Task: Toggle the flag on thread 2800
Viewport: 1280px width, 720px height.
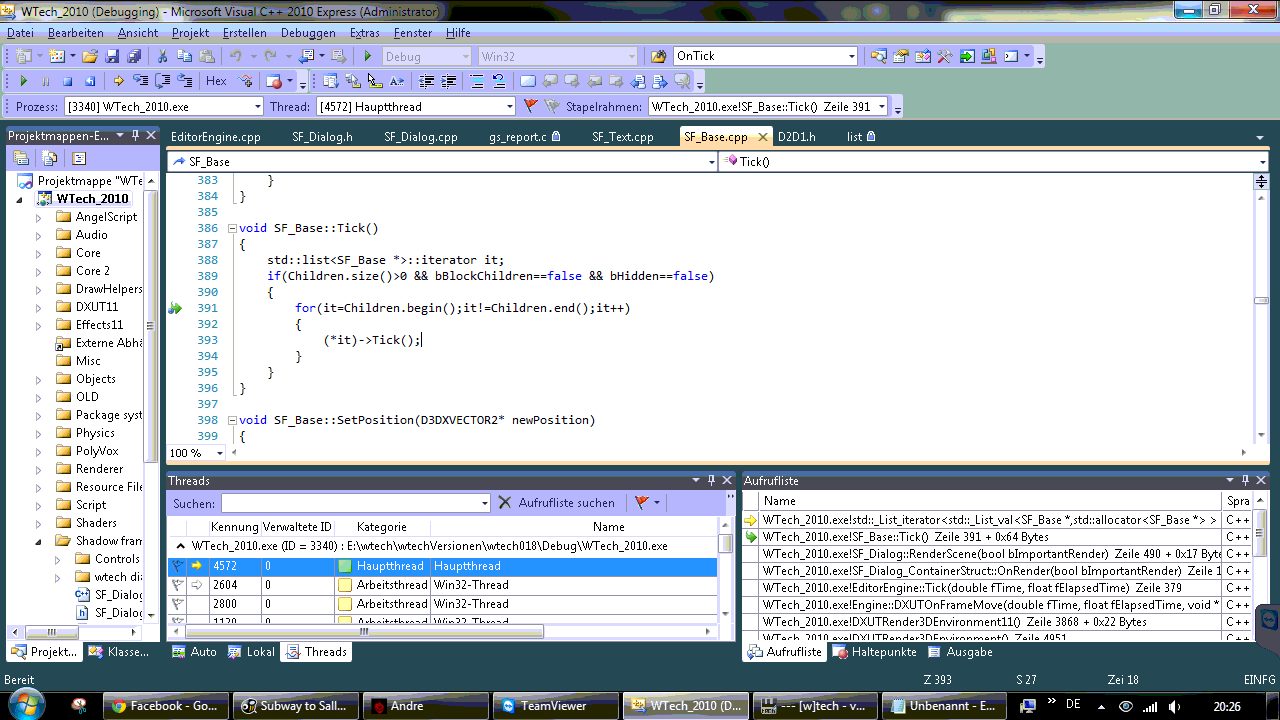Action: (177, 604)
